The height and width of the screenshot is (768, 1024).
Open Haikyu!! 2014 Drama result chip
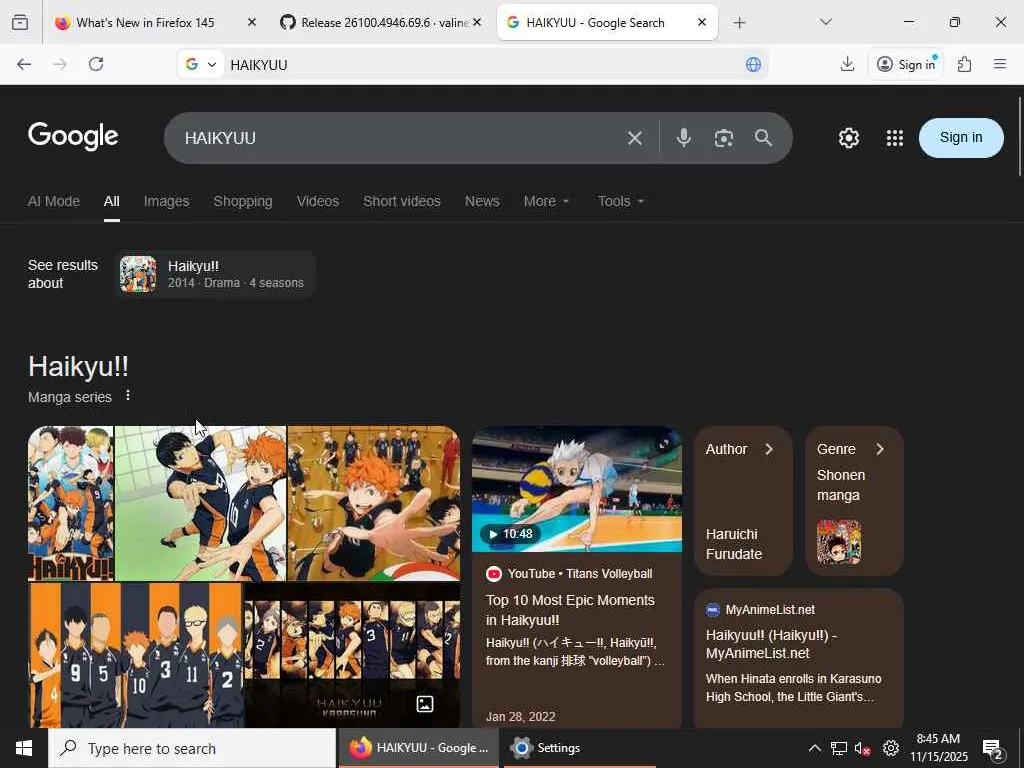click(x=215, y=274)
